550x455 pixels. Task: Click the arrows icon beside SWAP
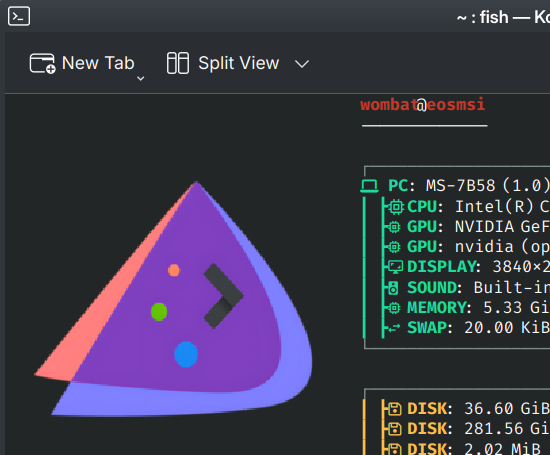pos(394,328)
